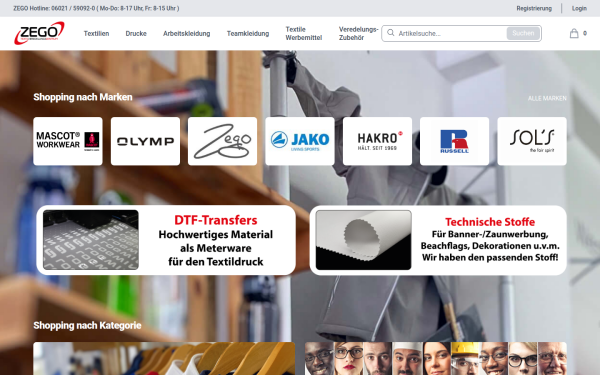Click the cart item count number
Image resolution: width=600 pixels, height=375 pixels.
pos(585,34)
